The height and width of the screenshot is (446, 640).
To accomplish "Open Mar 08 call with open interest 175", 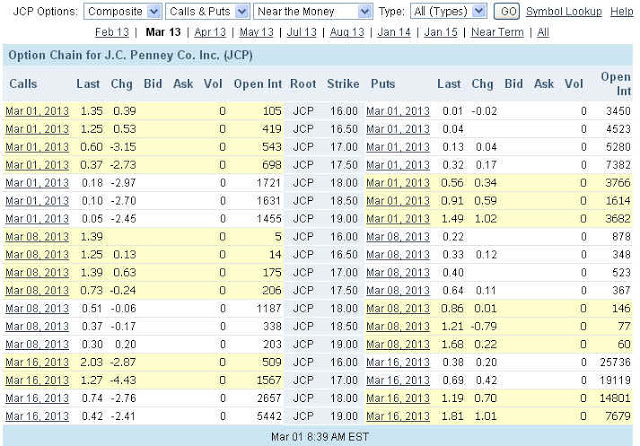I will pos(37,273).
